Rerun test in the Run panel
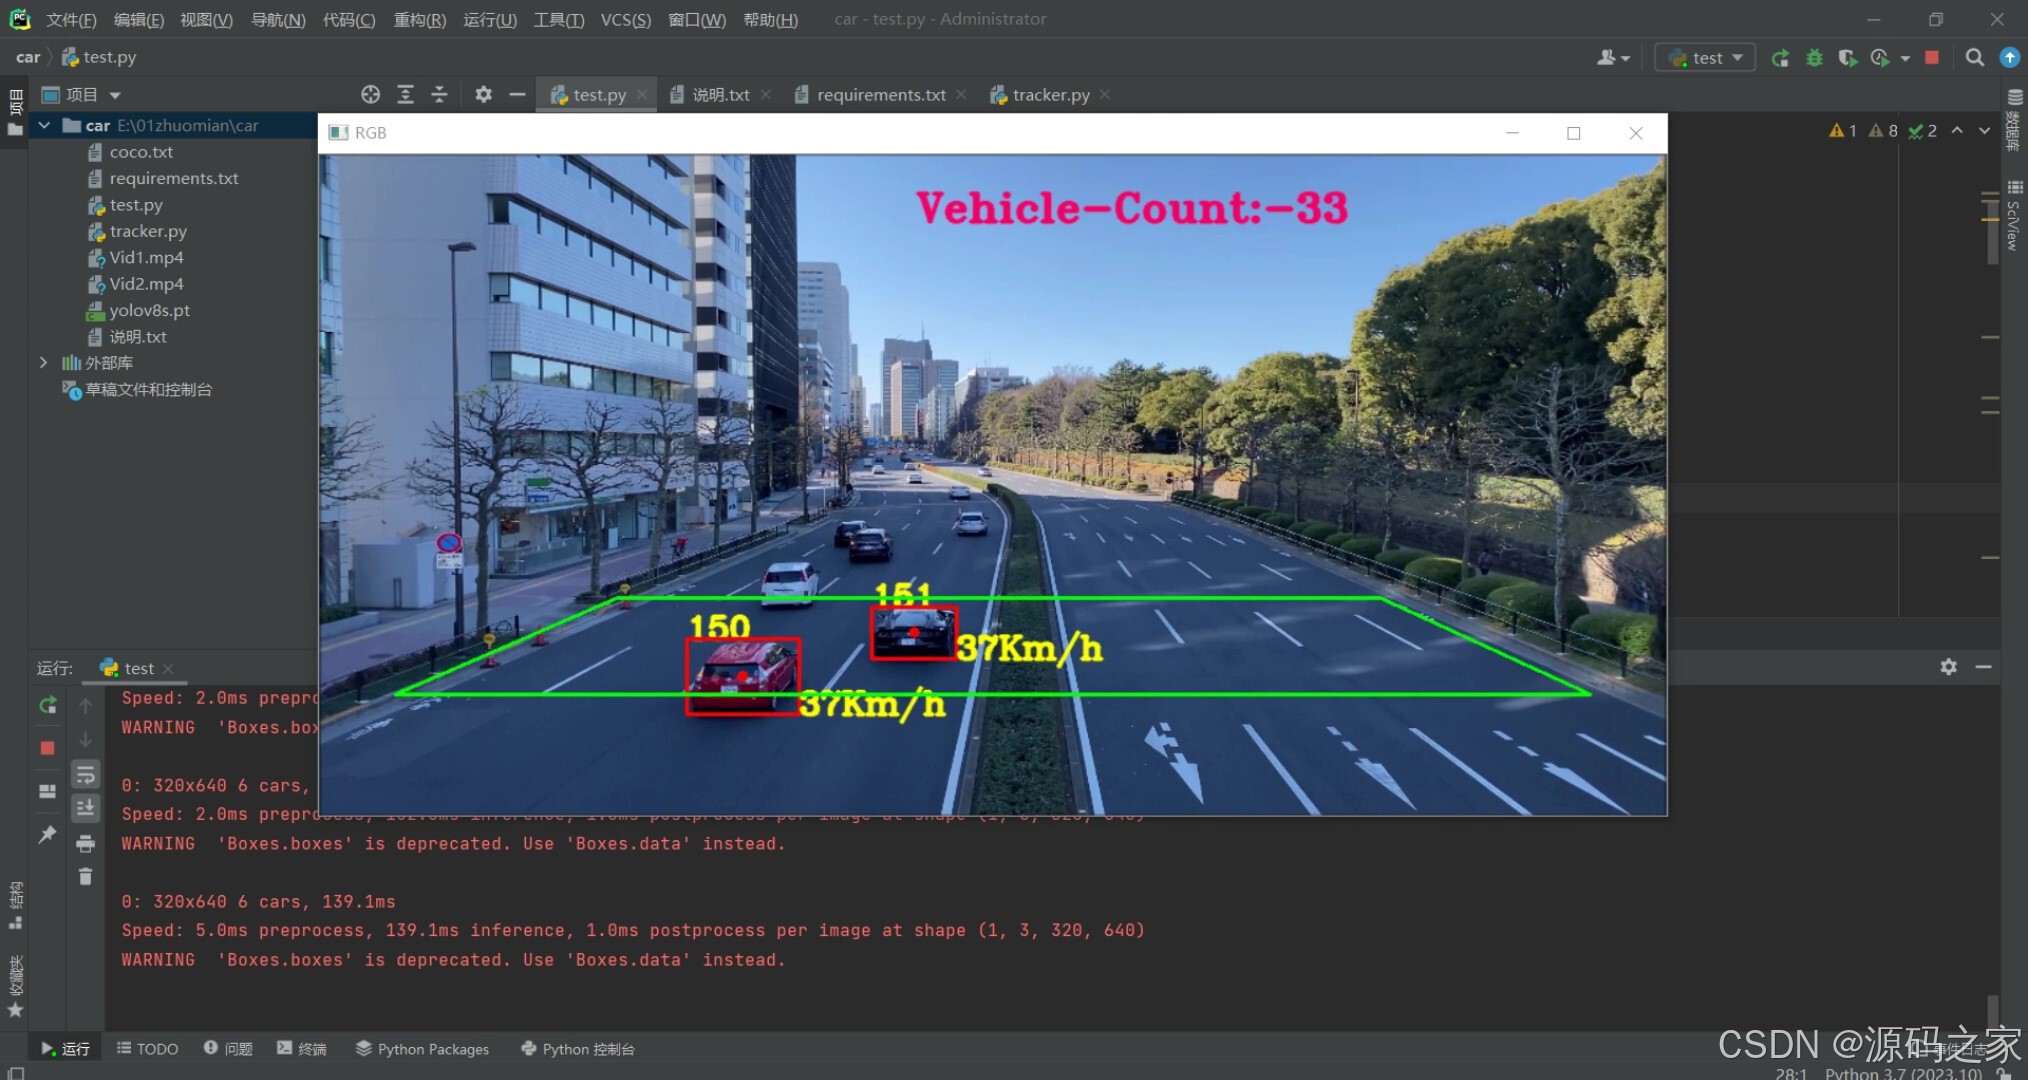The width and height of the screenshot is (2028, 1080). (x=47, y=705)
